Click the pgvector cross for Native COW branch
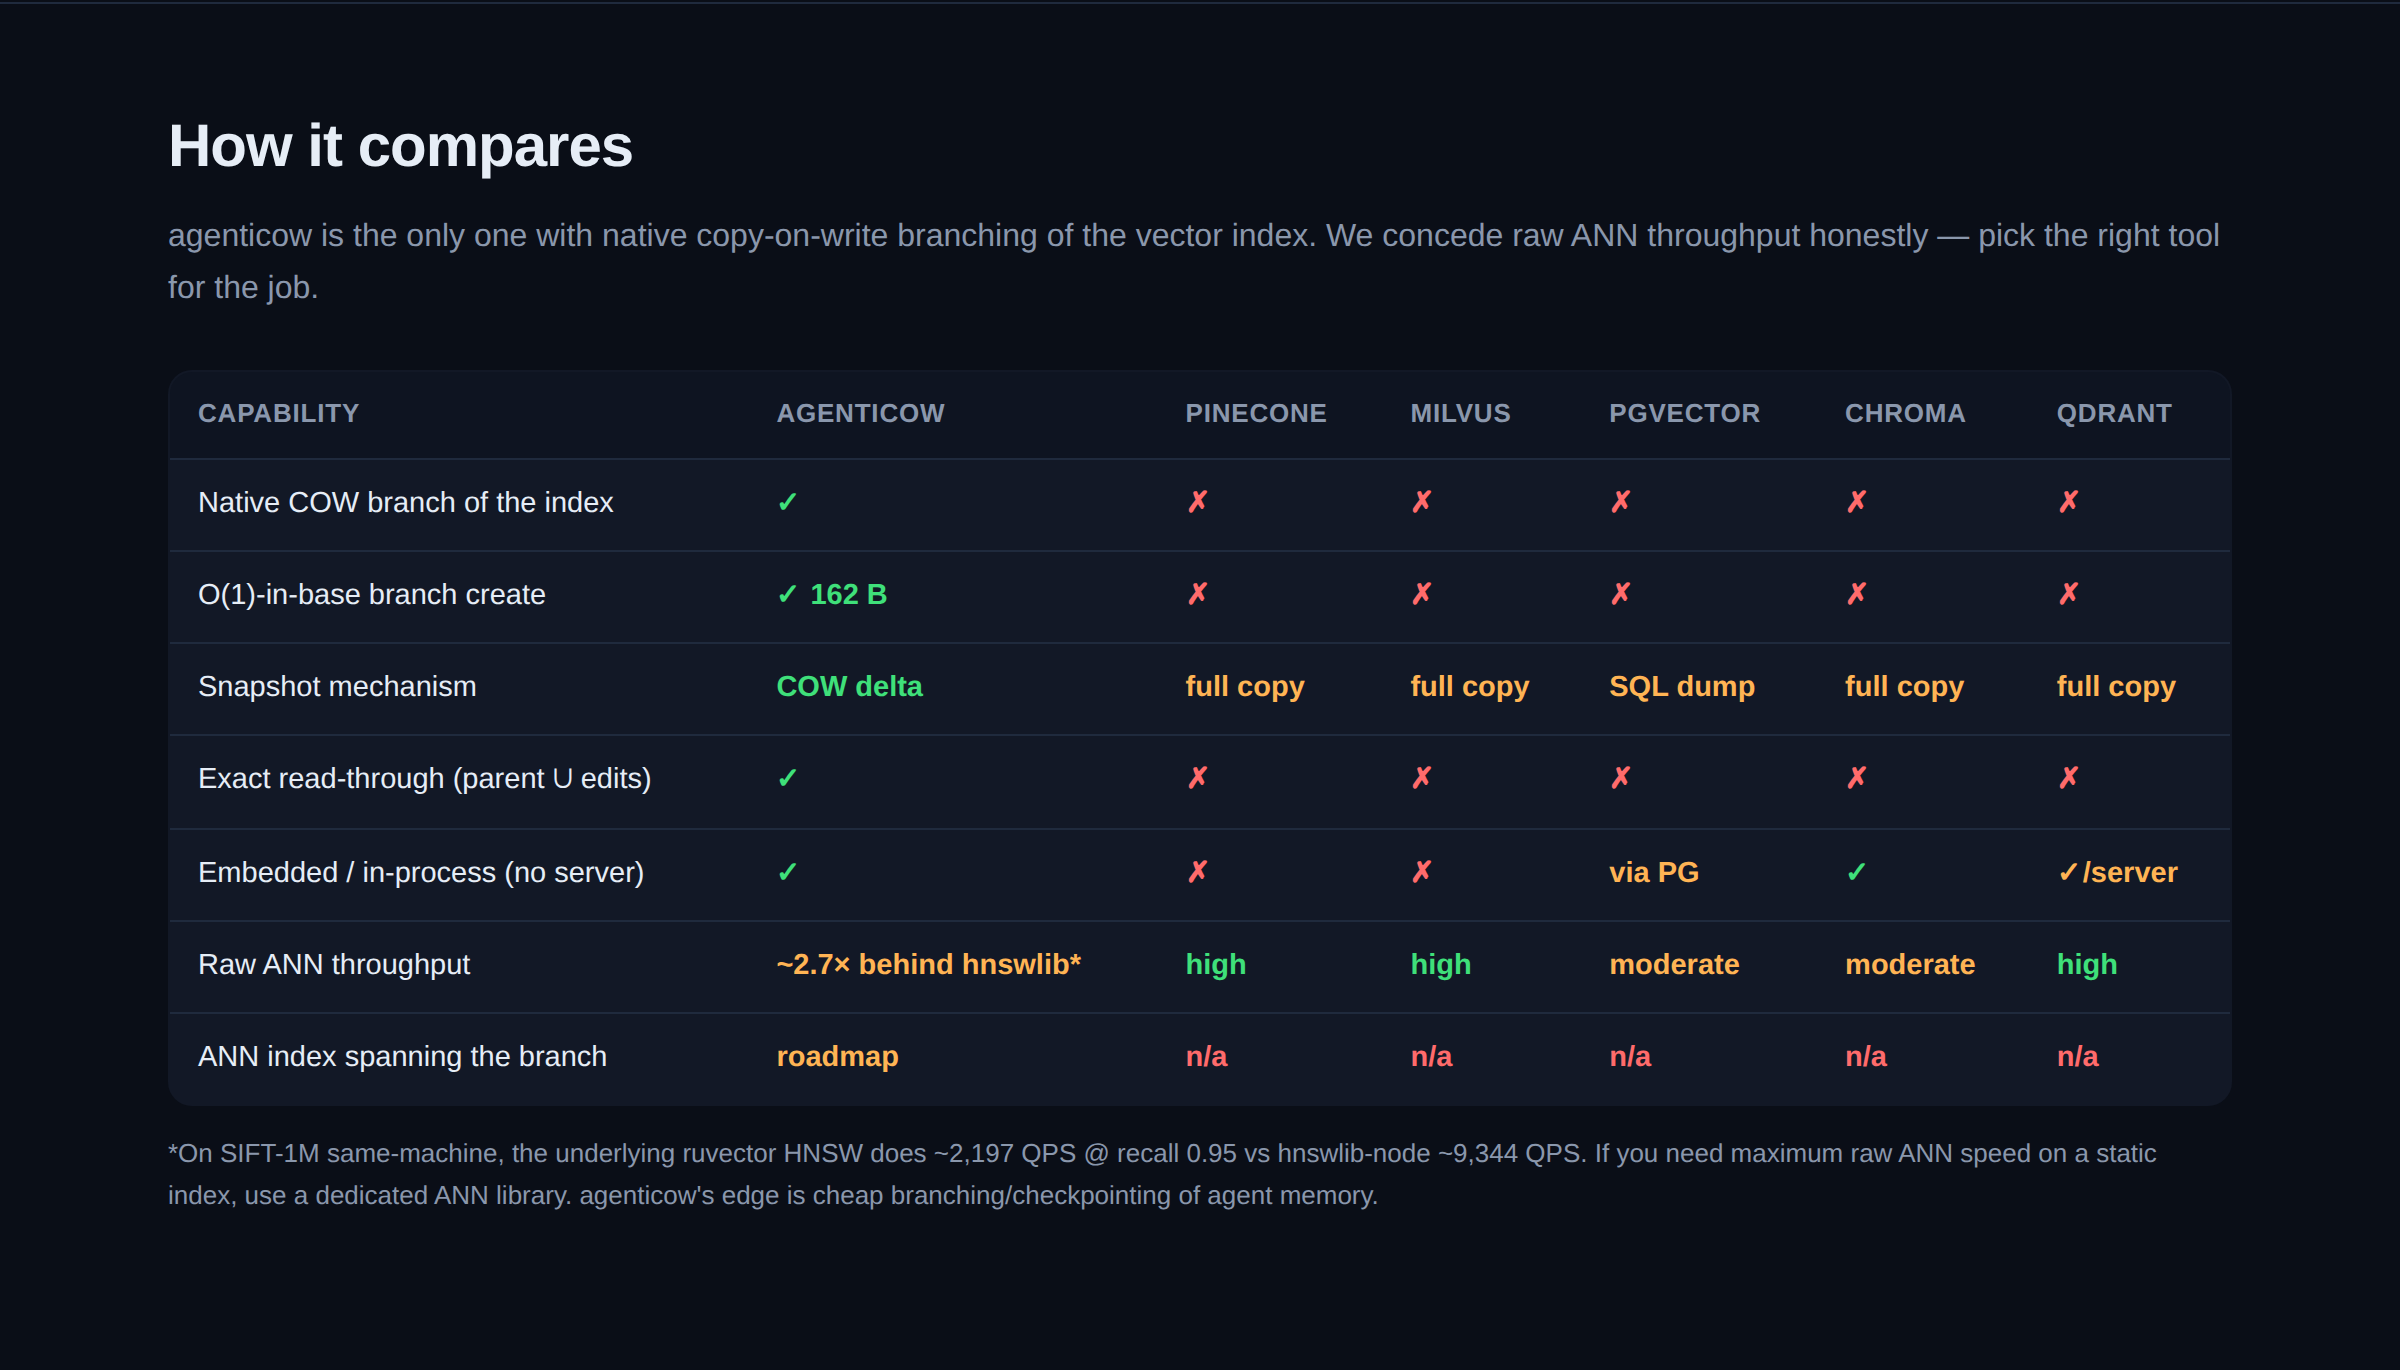This screenshot has width=2400, height=1370. click(x=1620, y=502)
